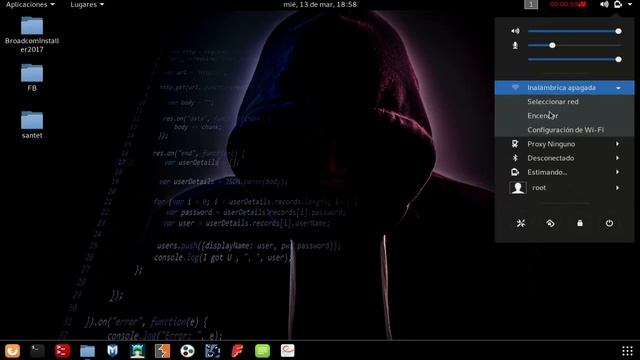Open the FB desktop folder

32,77
